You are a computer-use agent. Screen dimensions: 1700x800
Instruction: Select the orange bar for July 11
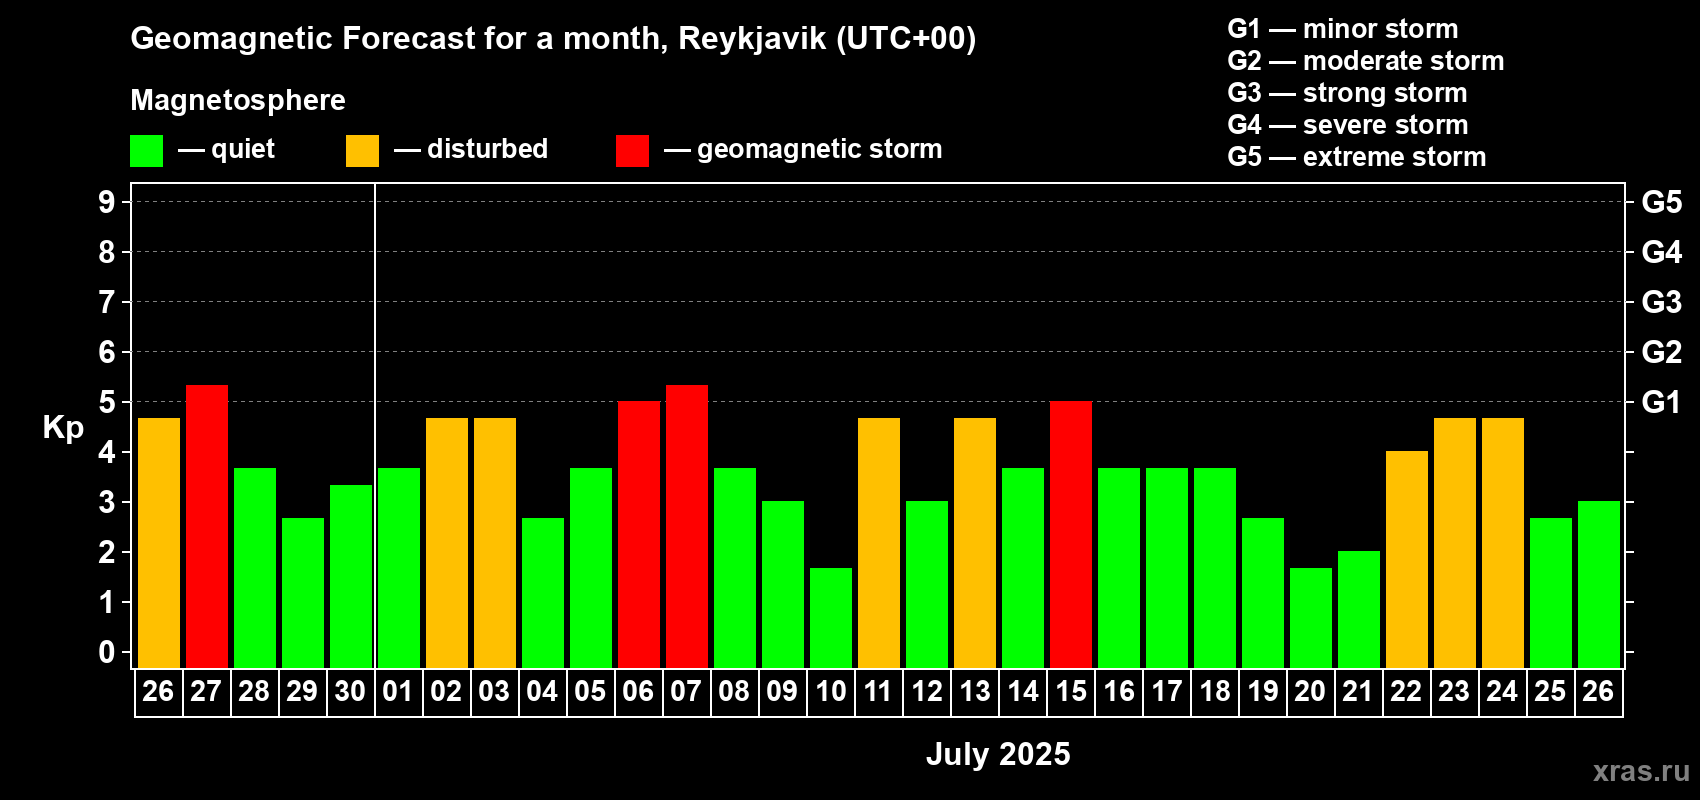coord(879,543)
